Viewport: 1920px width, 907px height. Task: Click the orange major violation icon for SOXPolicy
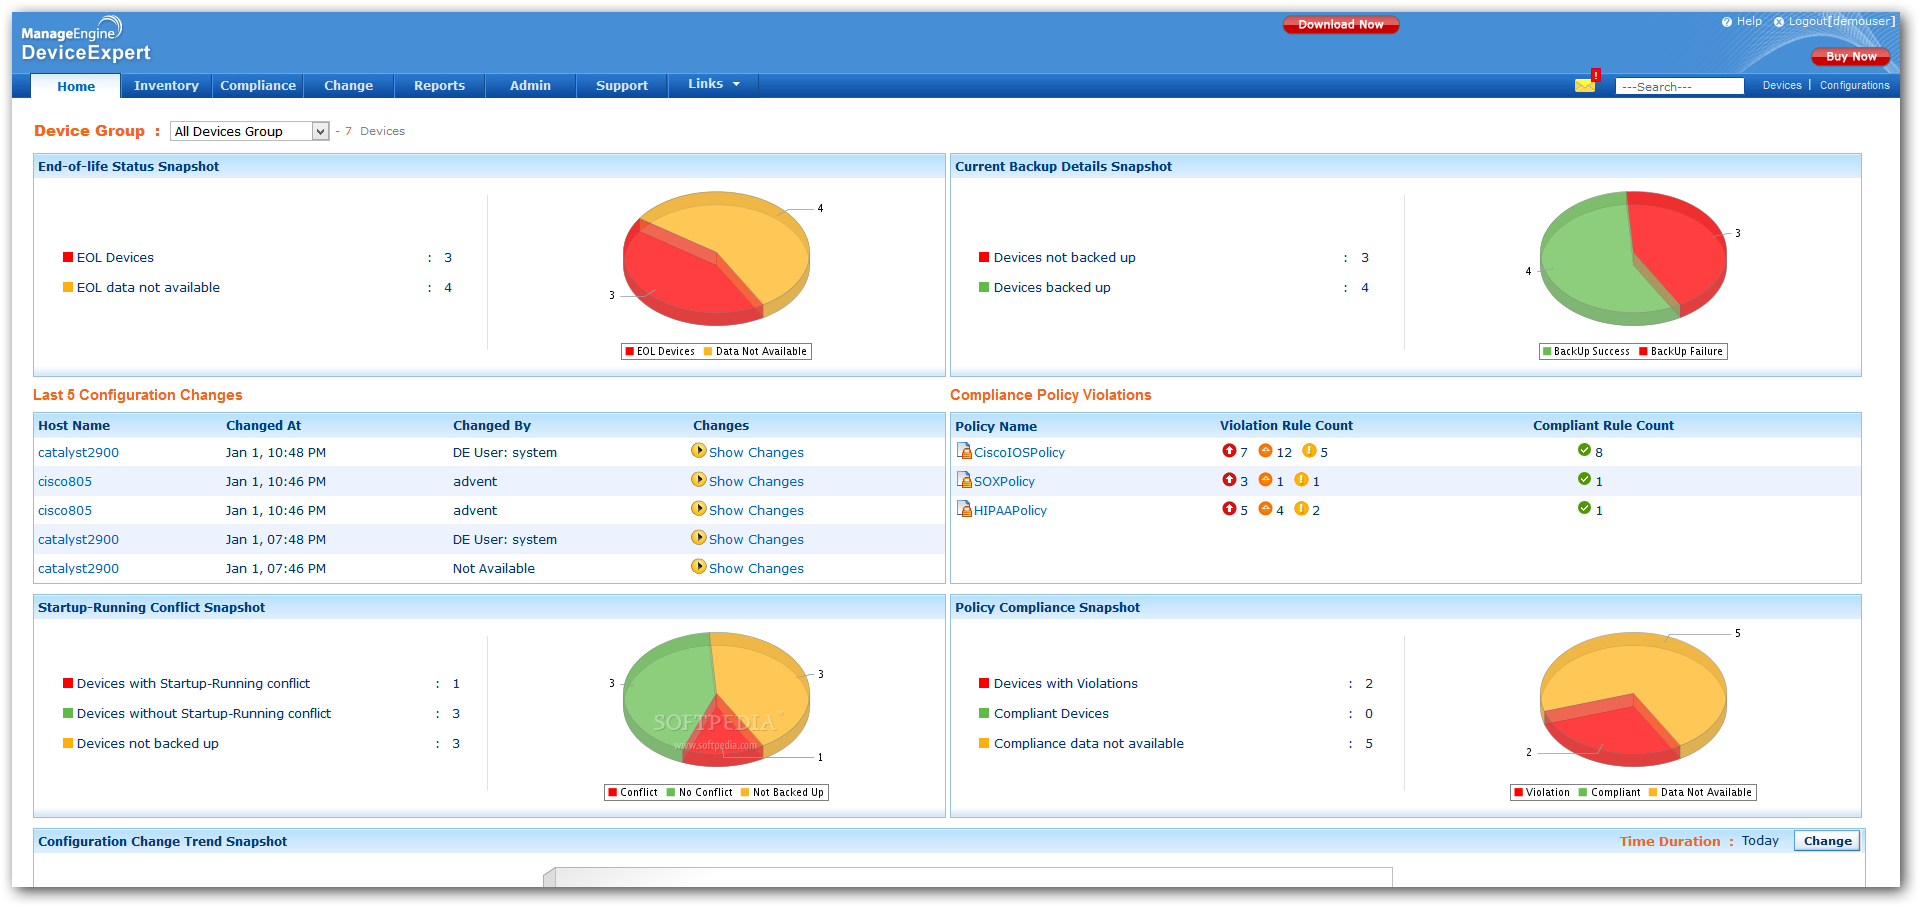(x=1265, y=480)
